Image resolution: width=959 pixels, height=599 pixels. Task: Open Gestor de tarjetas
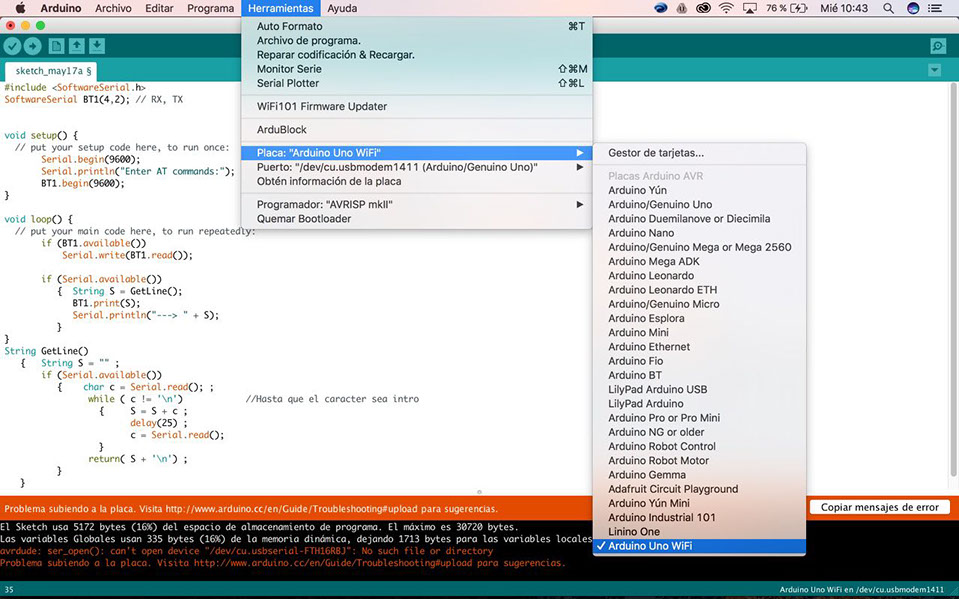pos(699,153)
